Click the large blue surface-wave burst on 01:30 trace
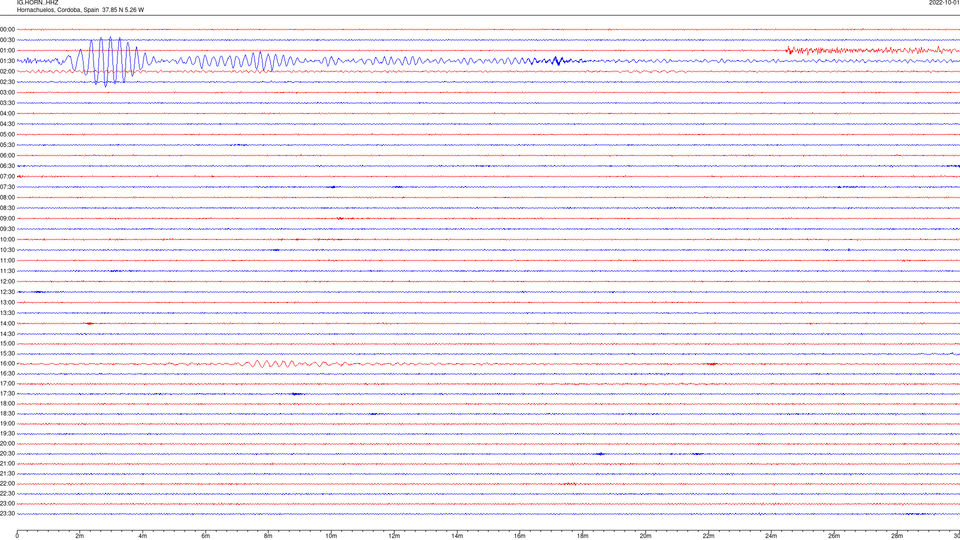This screenshot has width=960, height=540. tap(107, 61)
